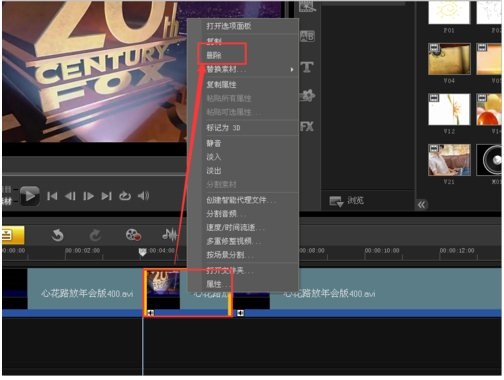Viewport: 504px width, 380px height.
Task: Select the V21 library thumbnail
Action: click(x=449, y=160)
